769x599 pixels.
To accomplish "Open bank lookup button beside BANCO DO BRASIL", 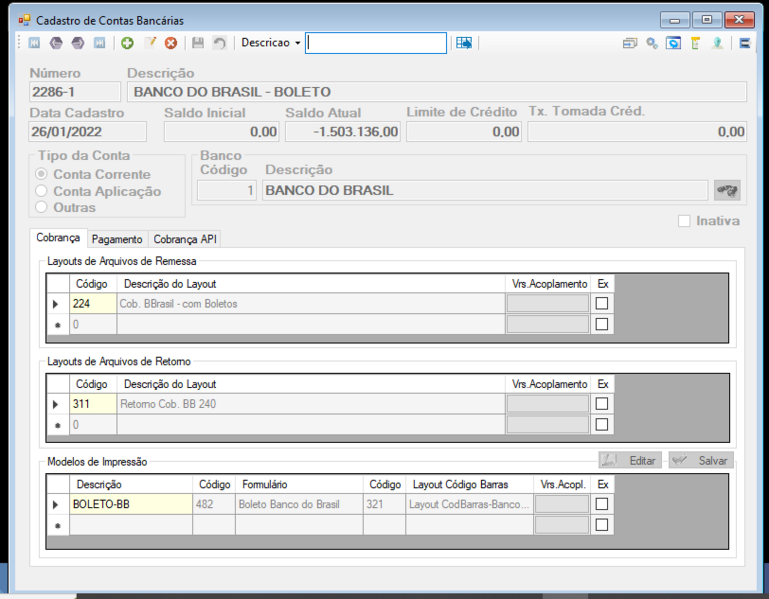I will pyautogui.click(x=727, y=190).
